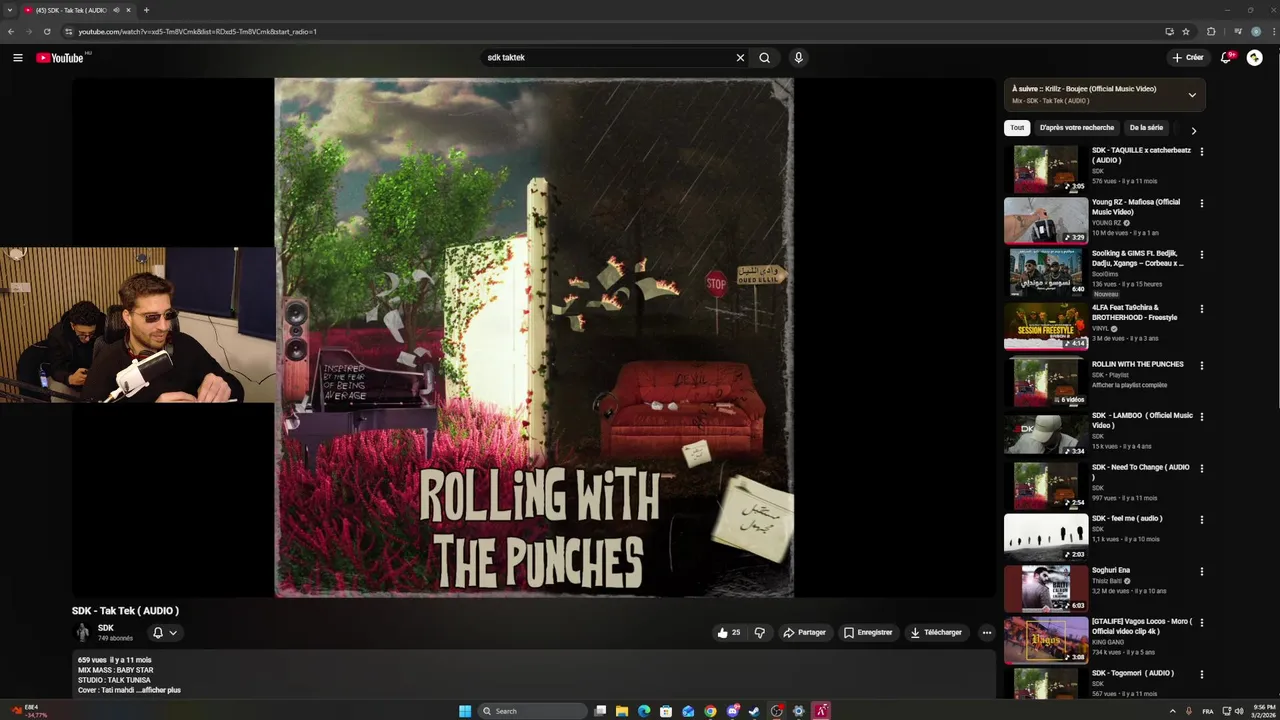1280x720 pixels.
Task: Clear the search text with the X
Action: point(740,58)
